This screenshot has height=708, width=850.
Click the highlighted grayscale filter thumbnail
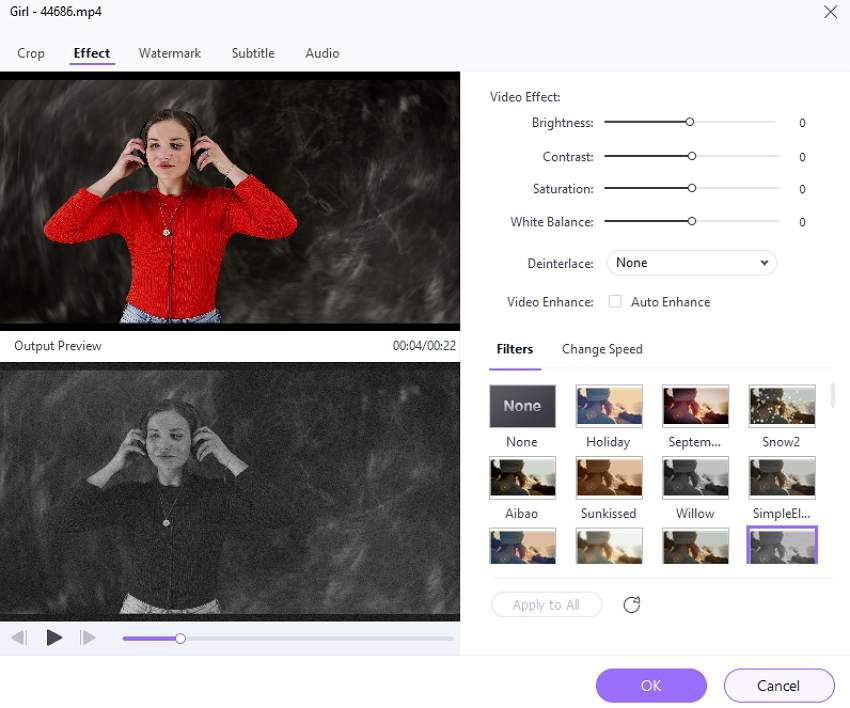tap(782, 545)
